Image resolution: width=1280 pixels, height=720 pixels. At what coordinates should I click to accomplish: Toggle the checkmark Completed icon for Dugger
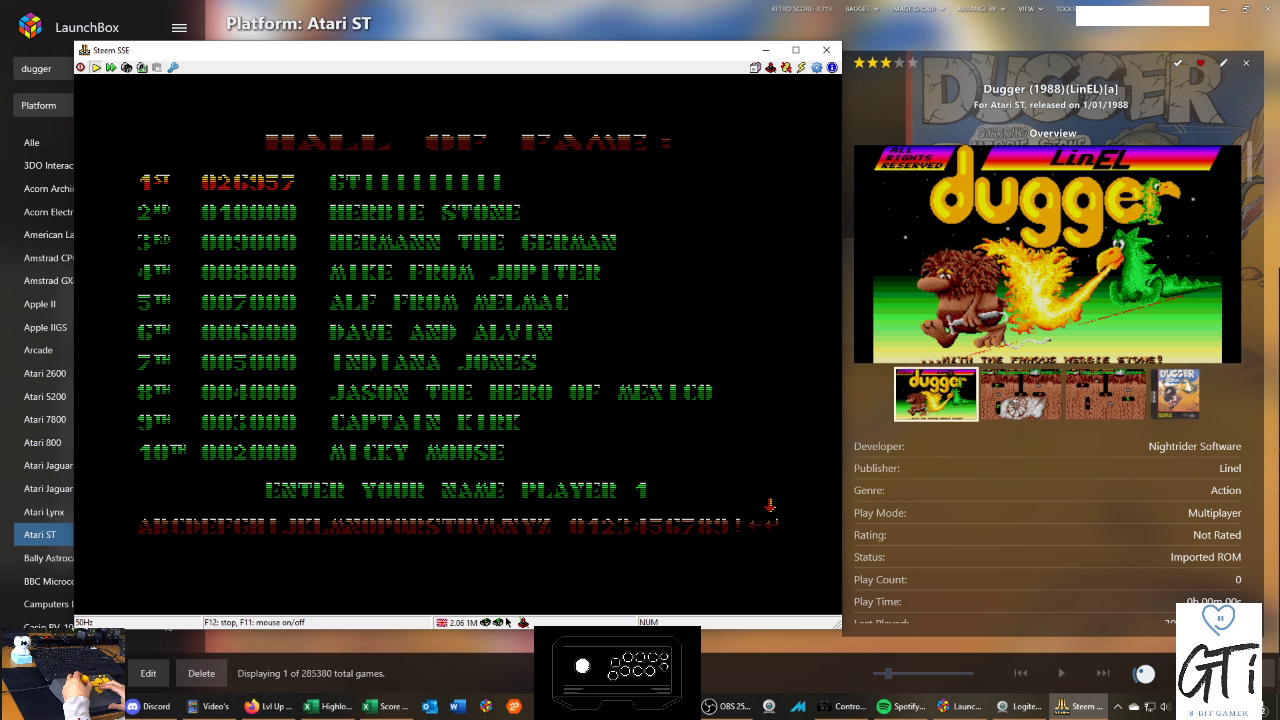tap(1178, 63)
